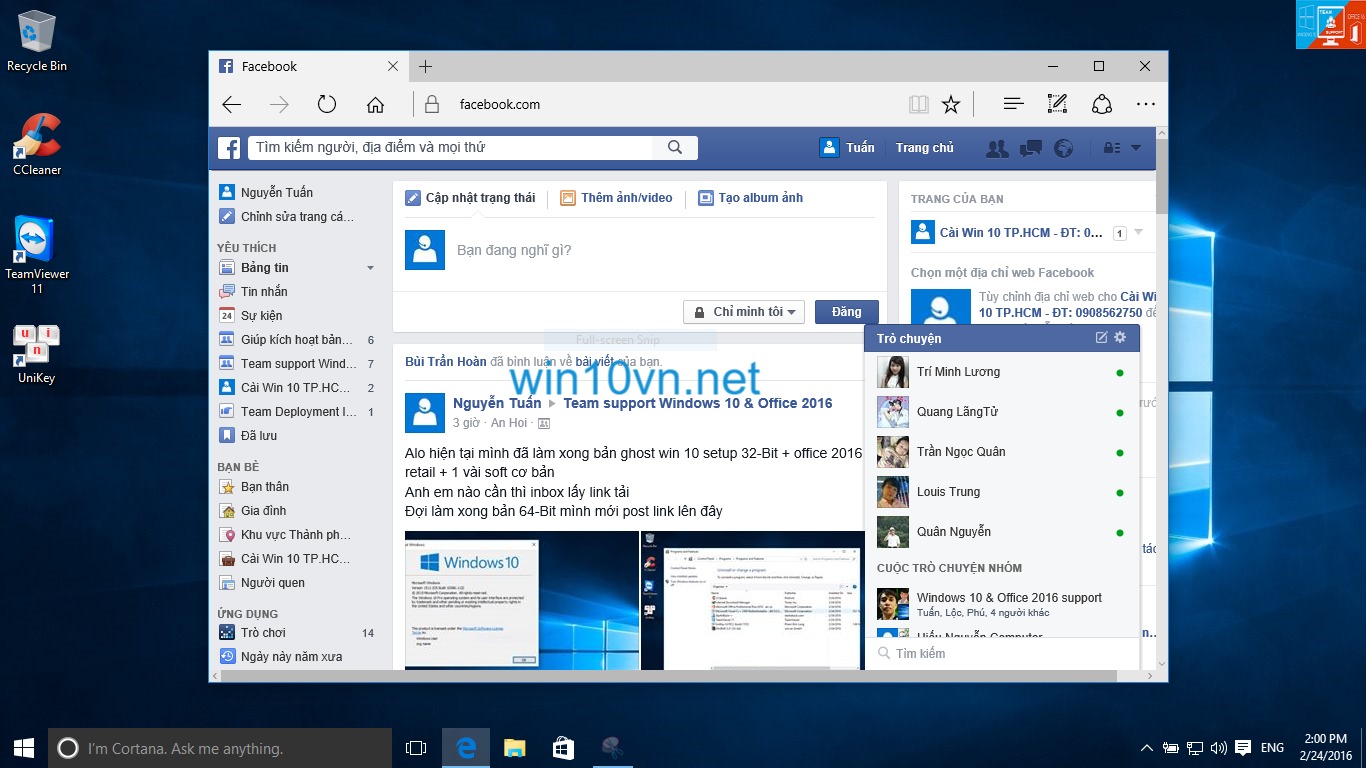Click the Cortana search box
Viewport: 1366px width, 768px height.
point(220,748)
